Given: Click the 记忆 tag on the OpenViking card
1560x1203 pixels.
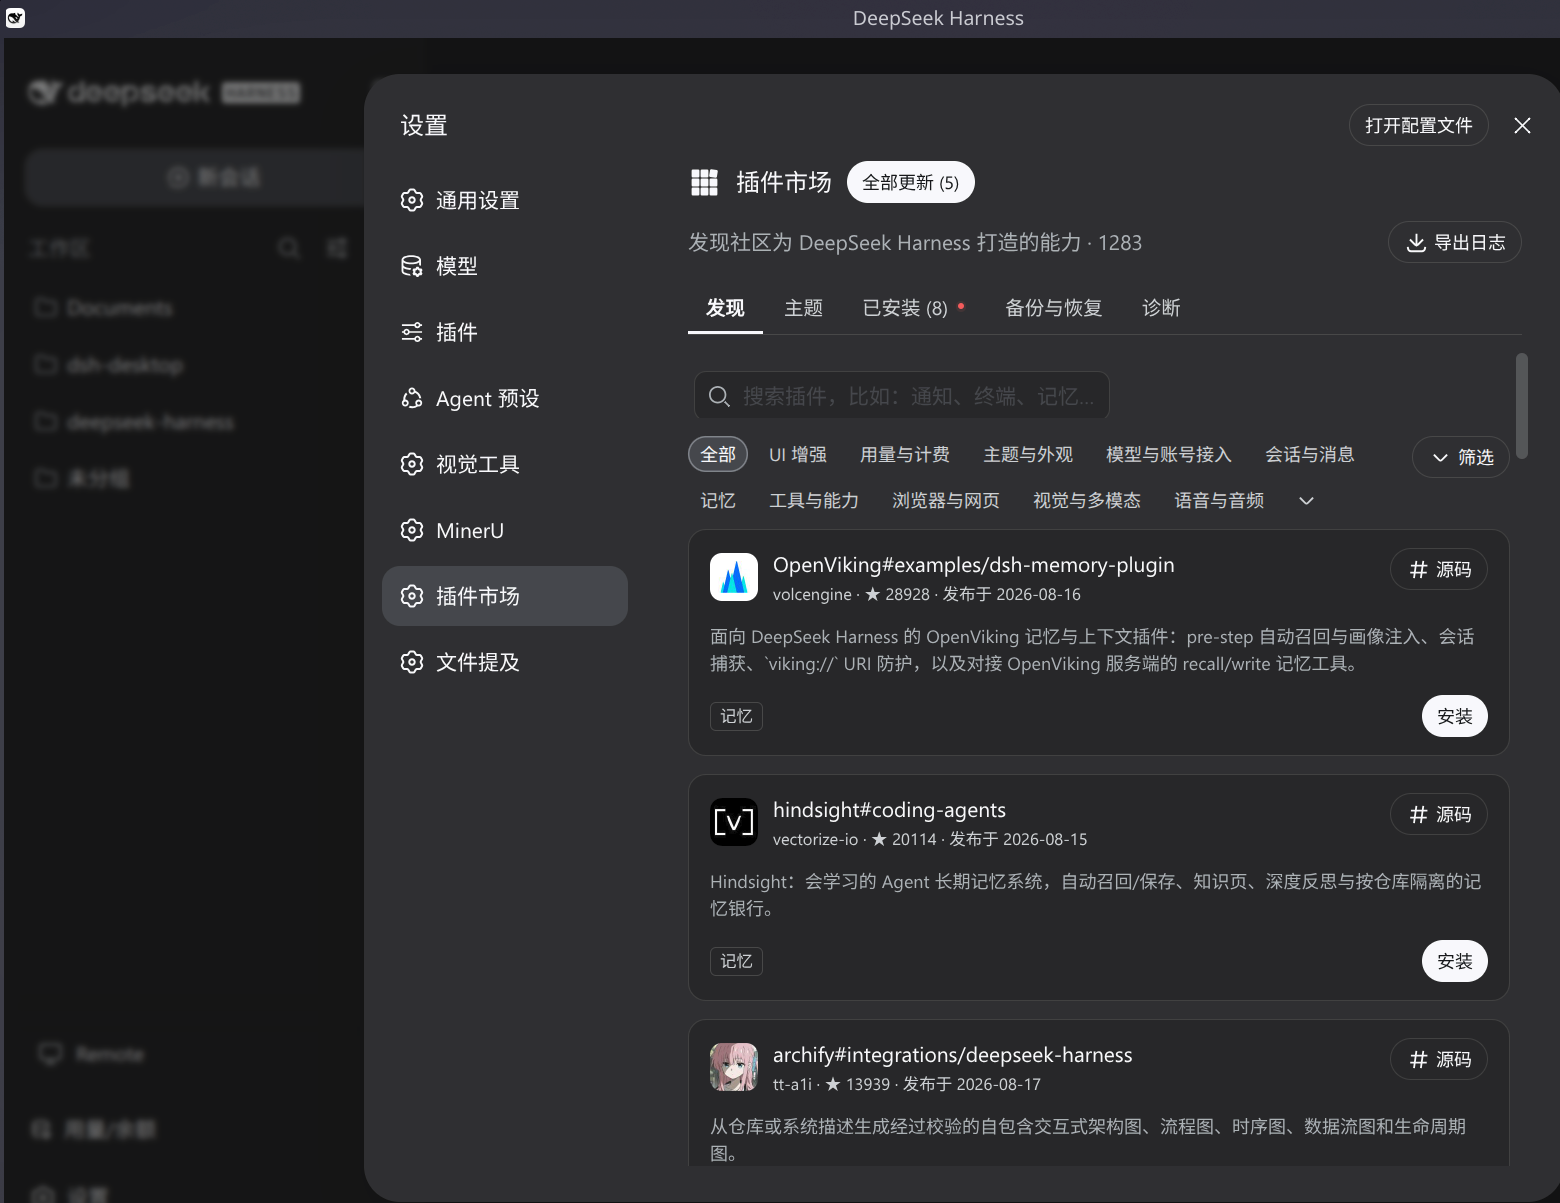Looking at the screenshot, I should pos(736,716).
